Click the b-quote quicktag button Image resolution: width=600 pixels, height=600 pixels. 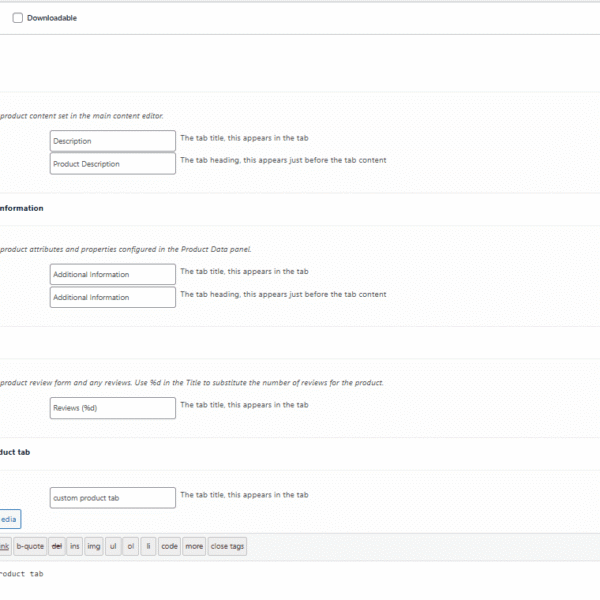(30, 546)
